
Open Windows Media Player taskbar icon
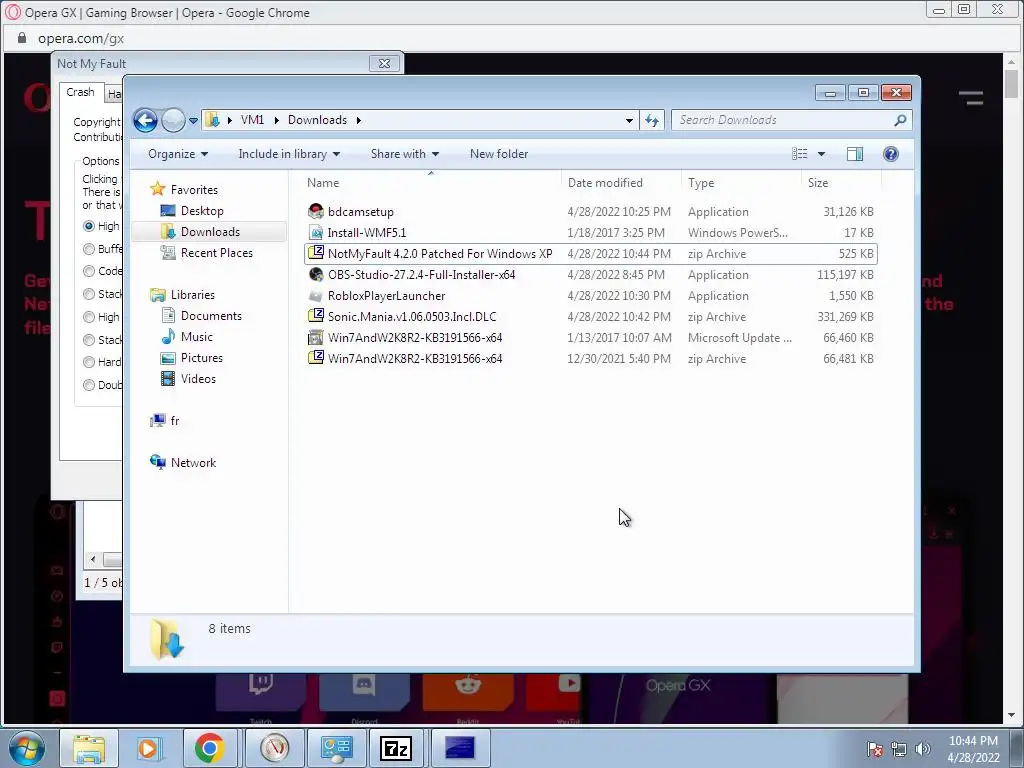pyautogui.click(x=148, y=748)
